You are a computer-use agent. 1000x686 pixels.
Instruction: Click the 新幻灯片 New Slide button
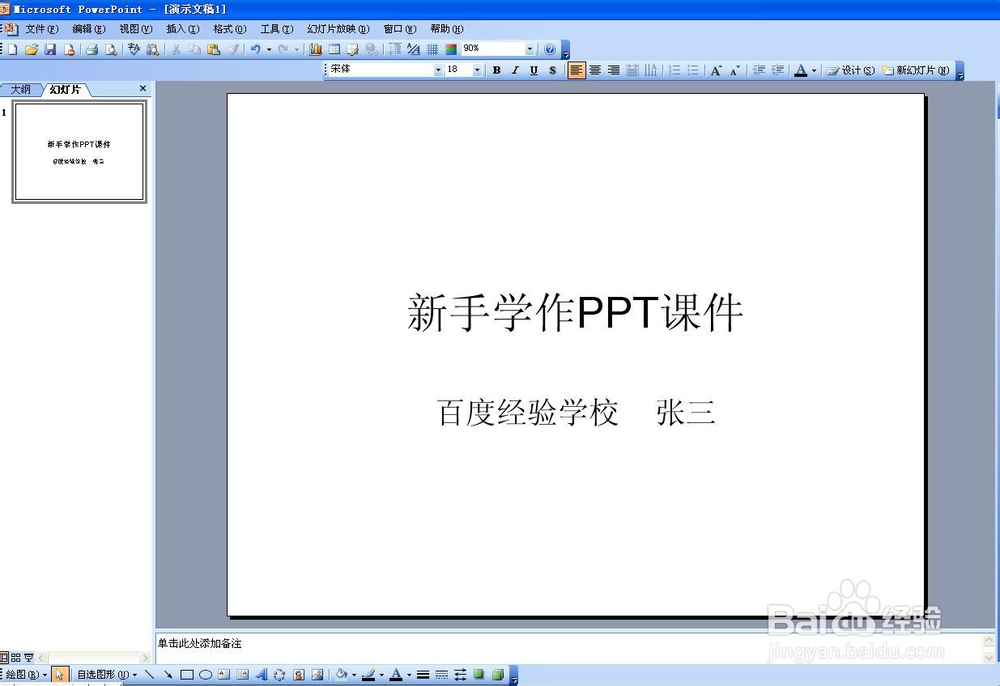click(916, 70)
